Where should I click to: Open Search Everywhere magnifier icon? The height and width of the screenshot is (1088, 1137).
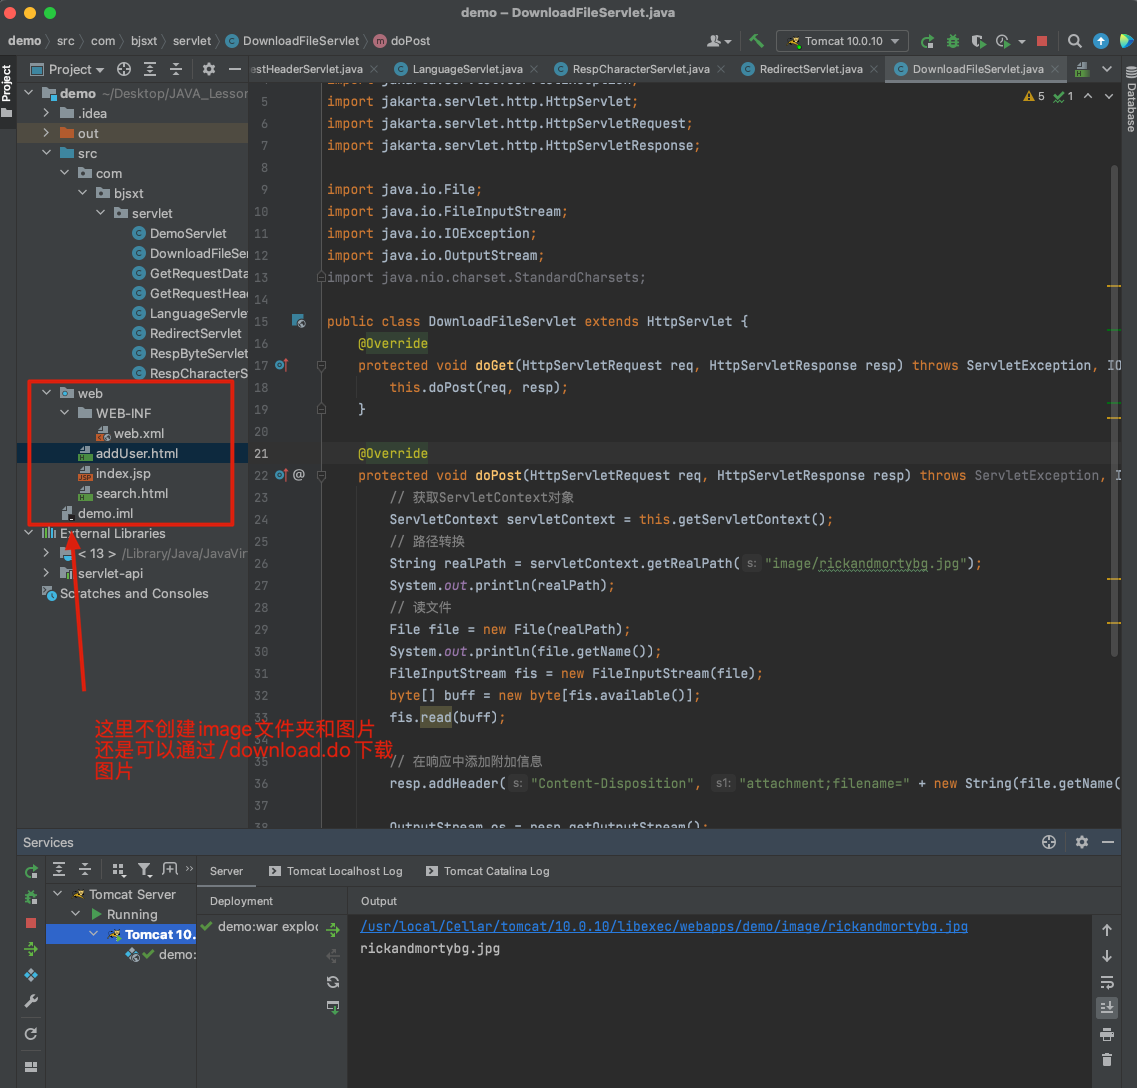pos(1075,41)
